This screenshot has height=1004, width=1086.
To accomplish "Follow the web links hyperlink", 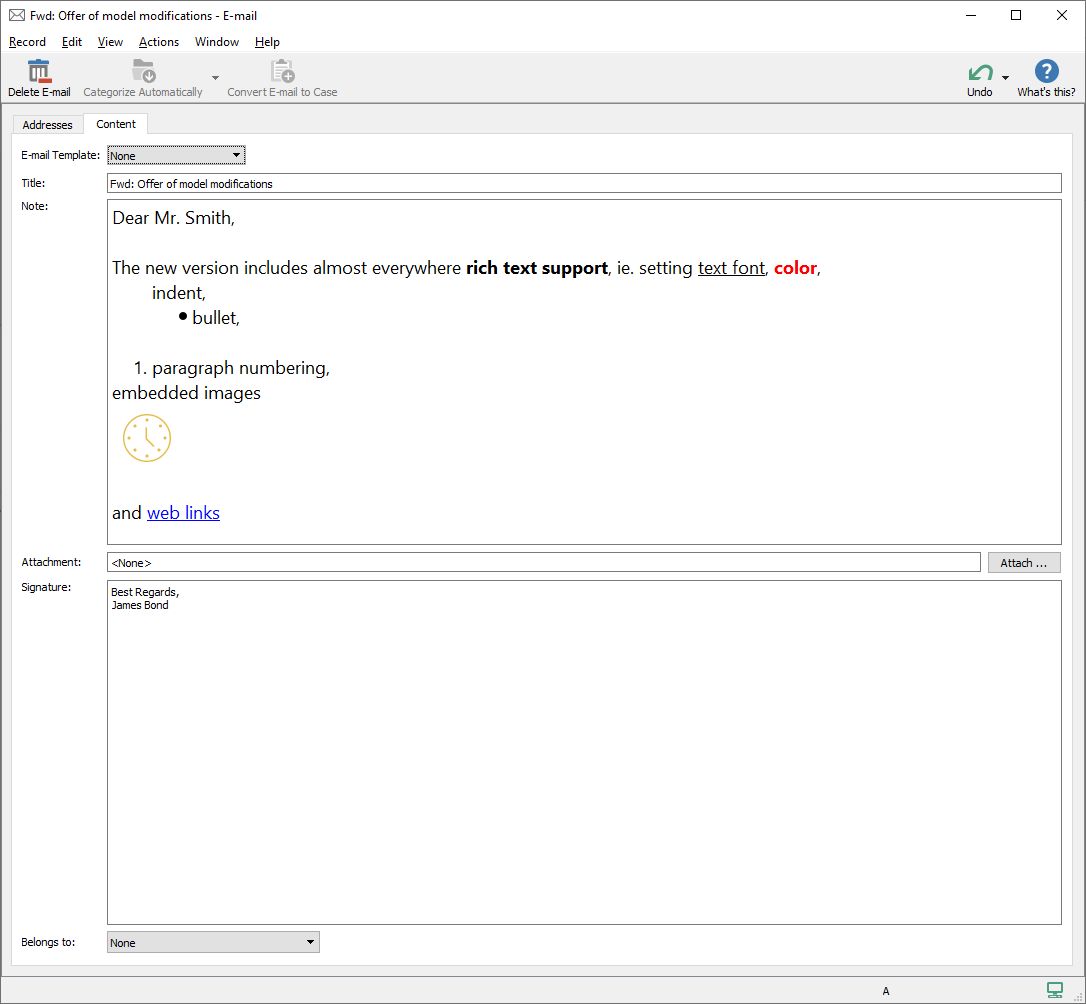I will click(x=183, y=513).
